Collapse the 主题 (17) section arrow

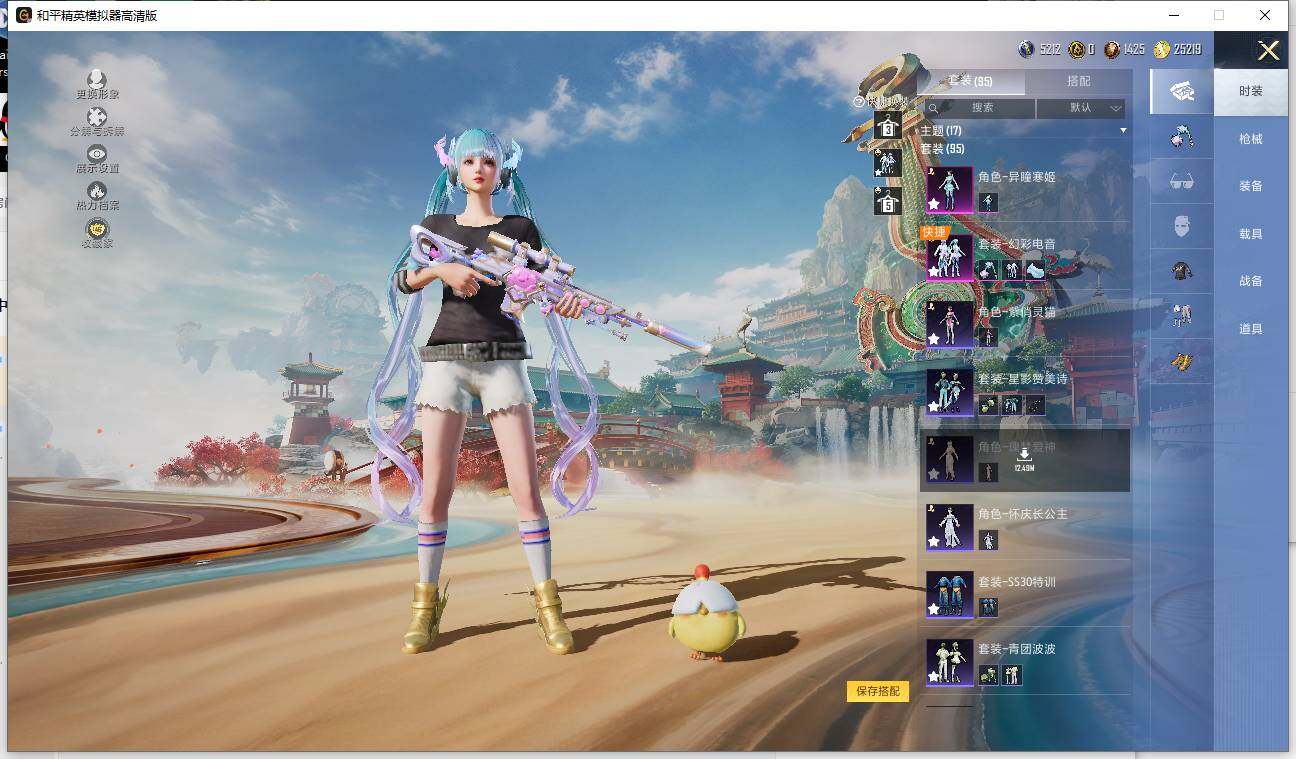(1122, 131)
